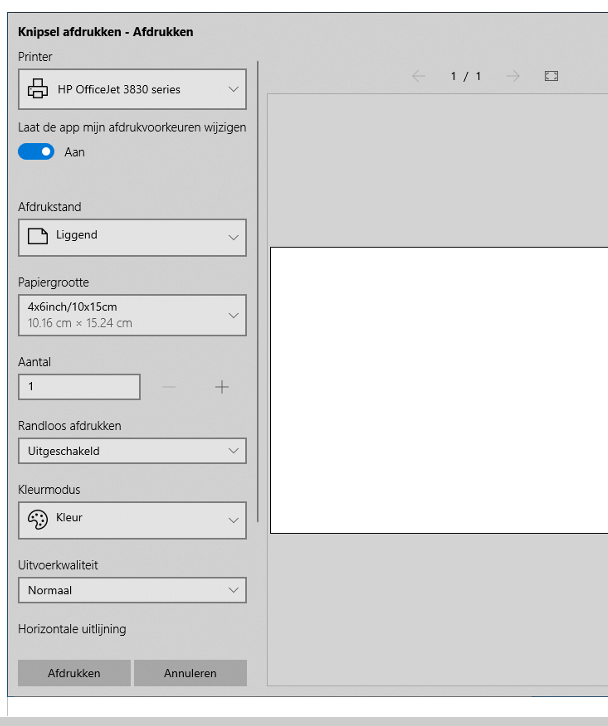
Task: Increase copies with the plus button
Action: 222,387
